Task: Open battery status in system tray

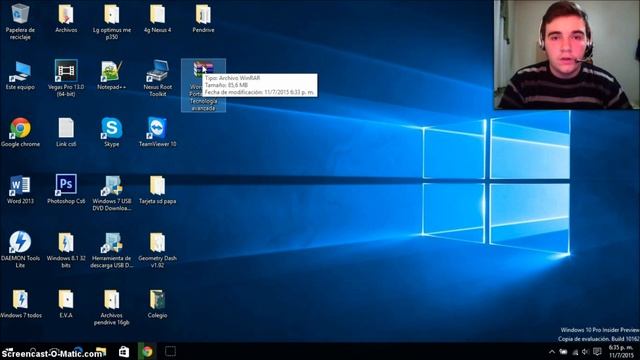Action: (x=563, y=352)
